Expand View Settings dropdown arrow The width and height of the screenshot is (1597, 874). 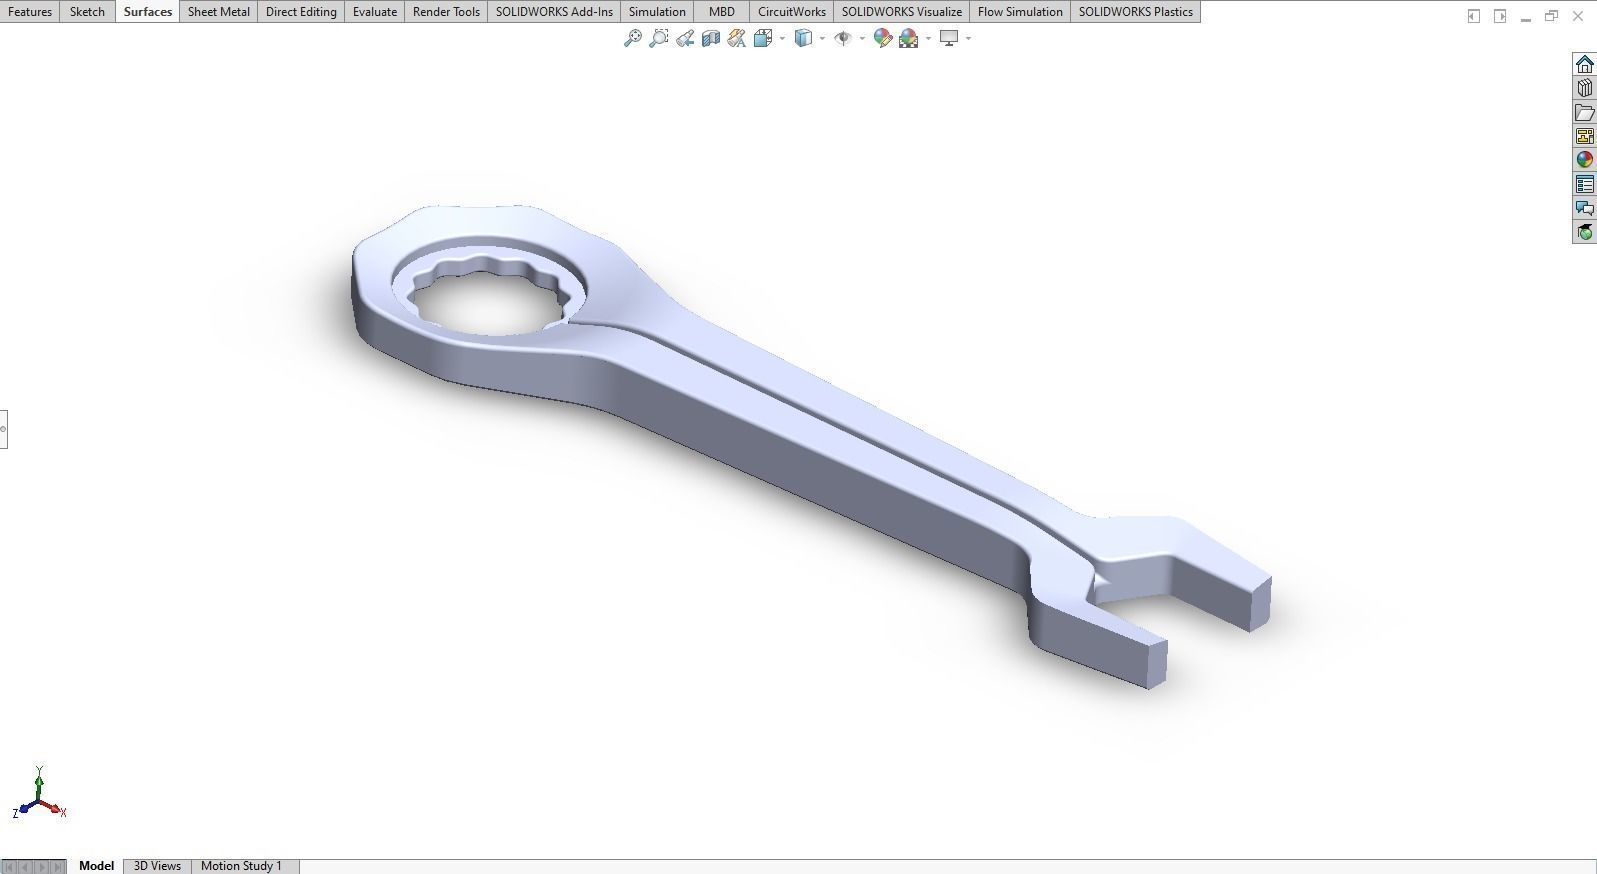click(x=968, y=38)
